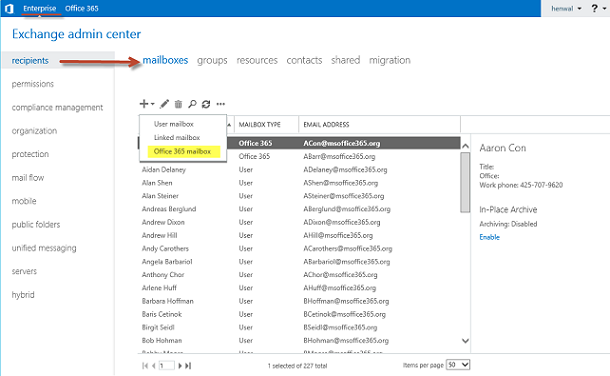Screen dimensions: 610x376
Task: Click the list scrollbar up arrow
Action: [465, 146]
